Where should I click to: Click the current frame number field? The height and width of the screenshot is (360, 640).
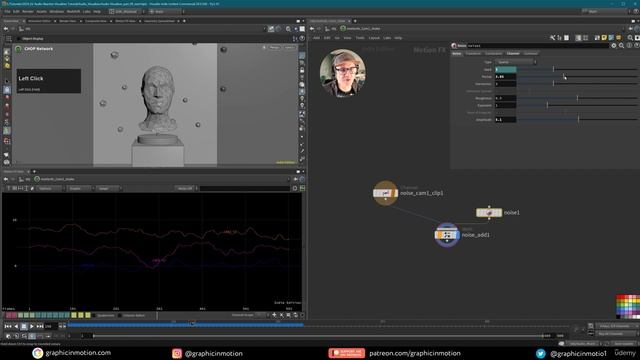(x=51, y=327)
